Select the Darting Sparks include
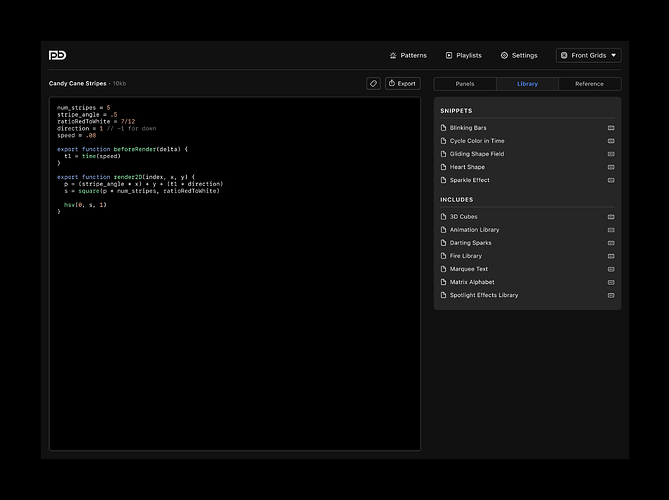The height and width of the screenshot is (500, 669). coord(527,243)
